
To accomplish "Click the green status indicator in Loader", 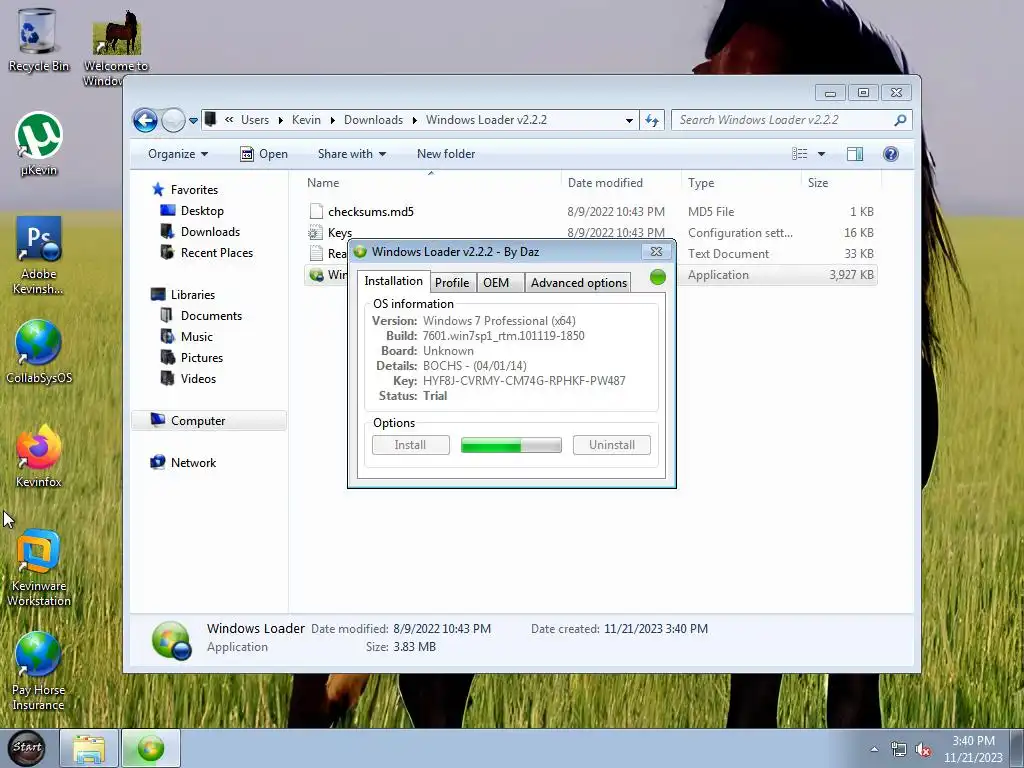I will (658, 278).
